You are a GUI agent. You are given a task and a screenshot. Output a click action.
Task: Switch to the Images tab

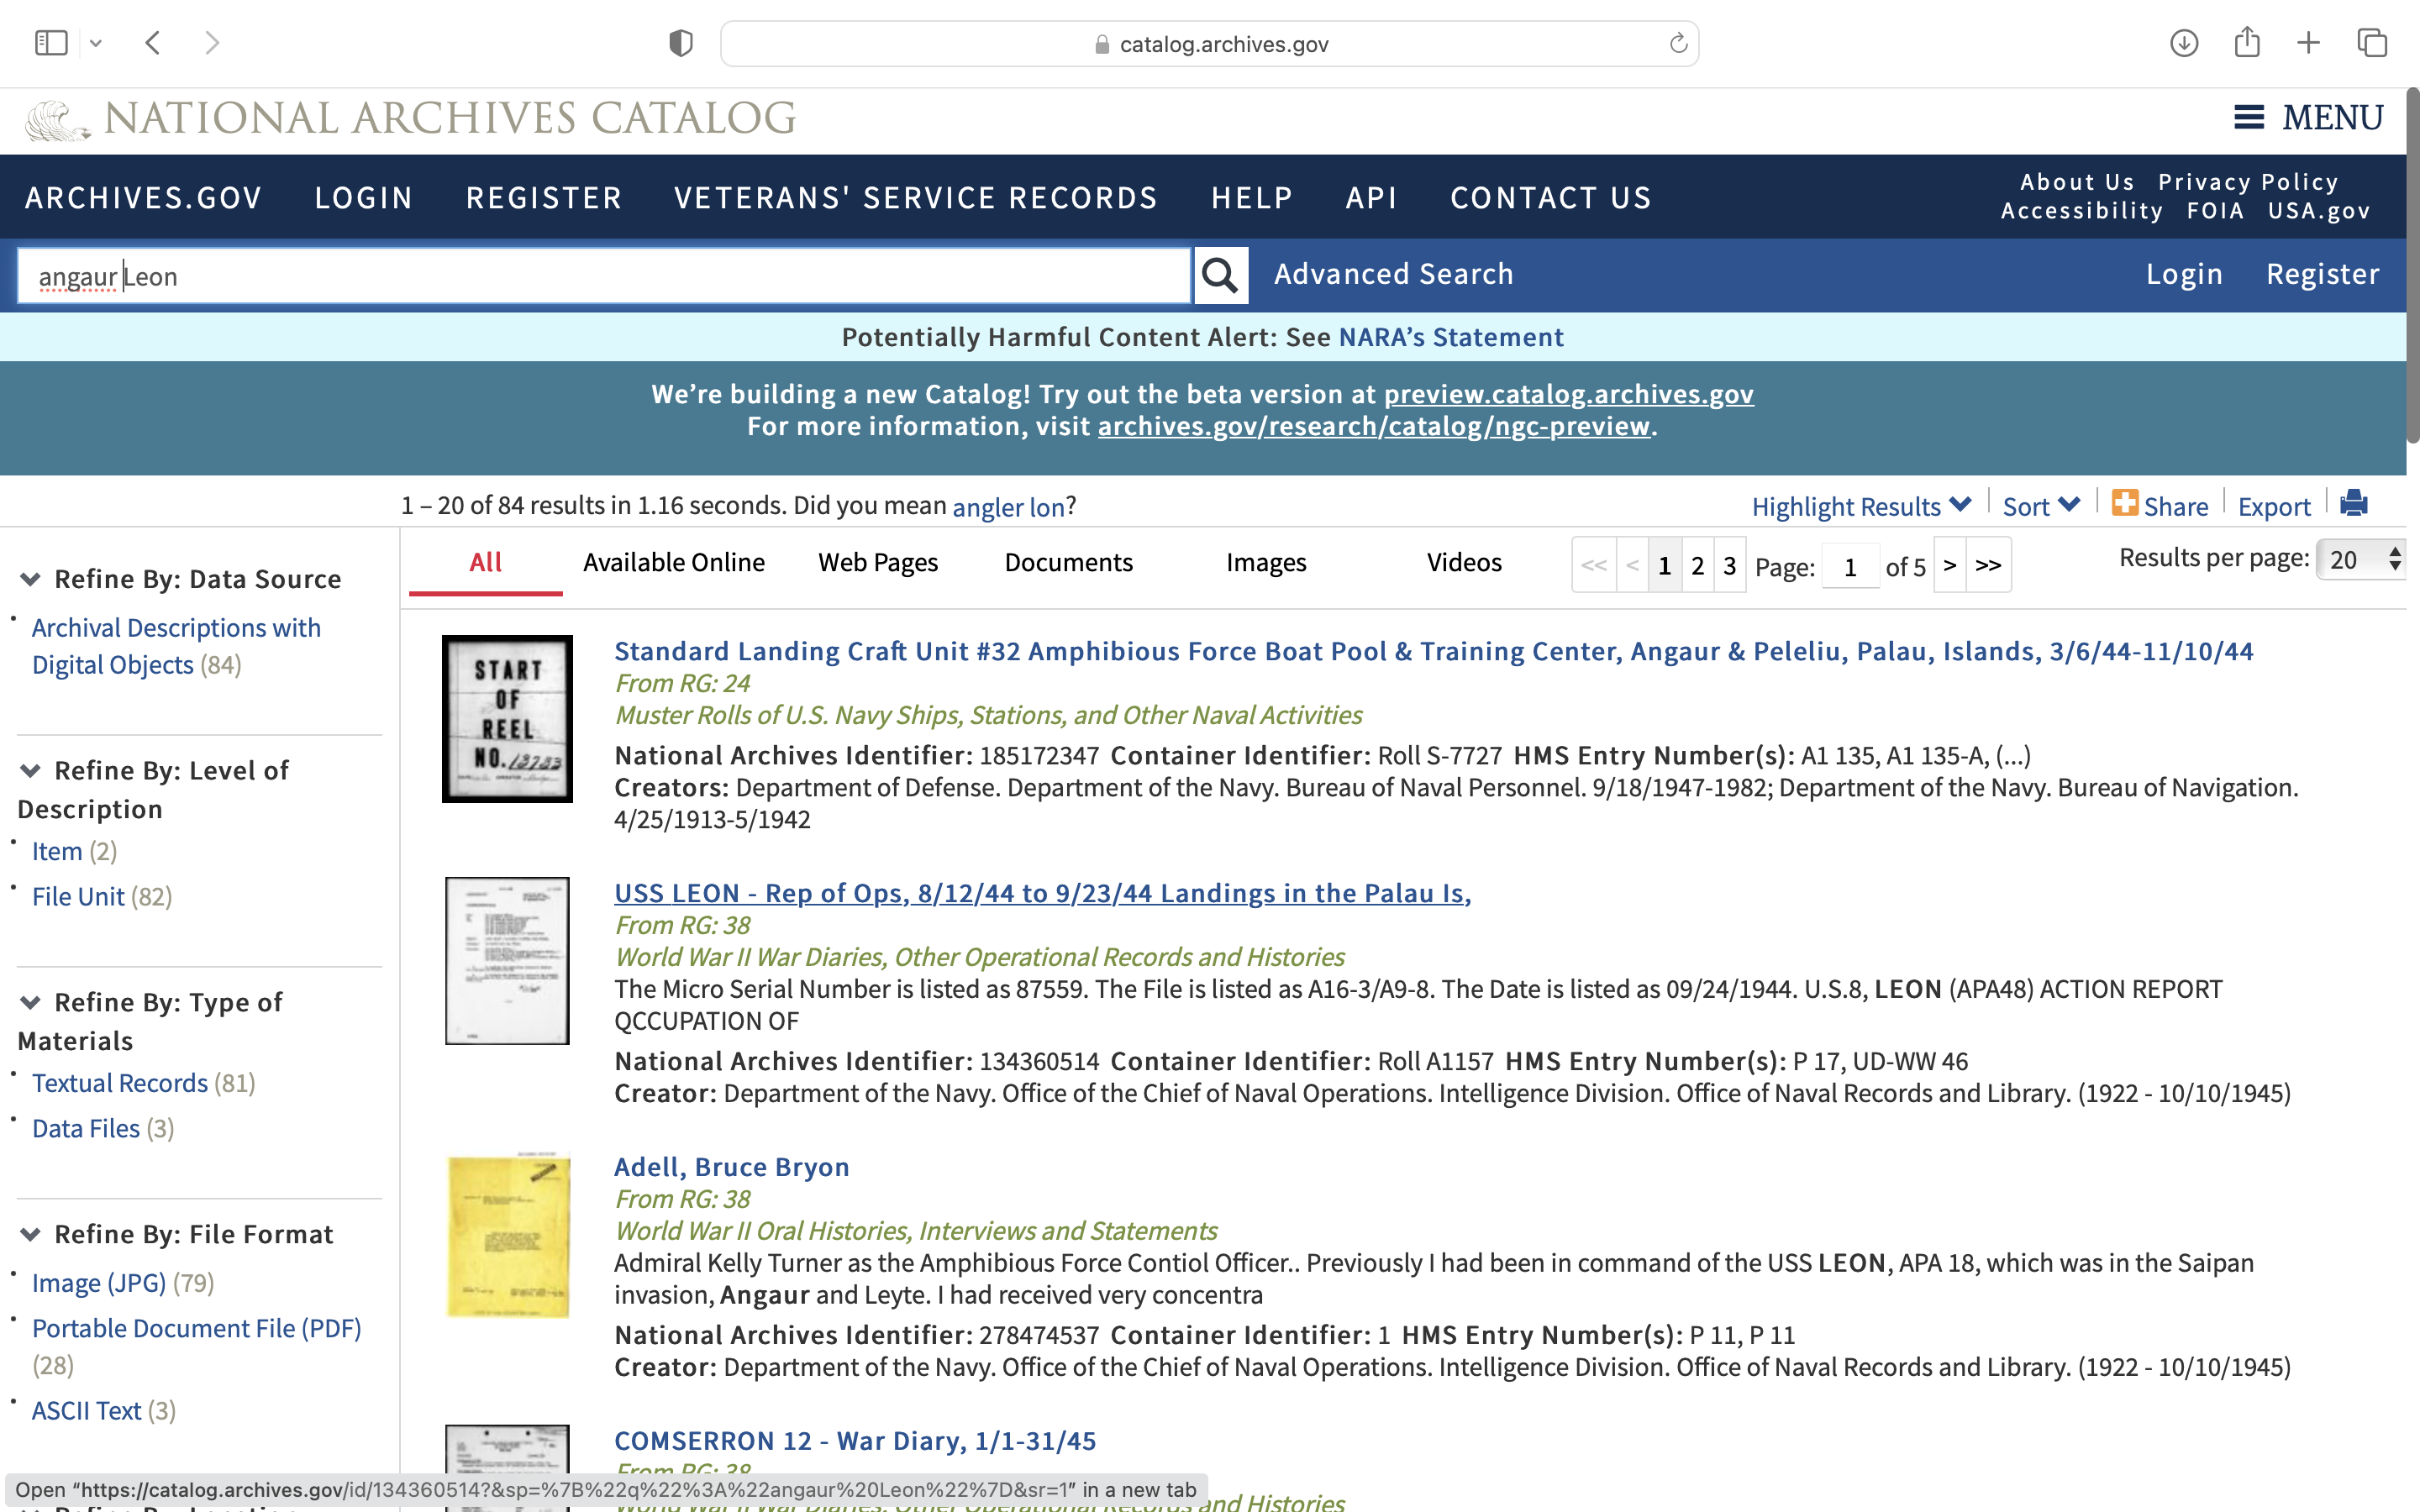tap(1265, 562)
